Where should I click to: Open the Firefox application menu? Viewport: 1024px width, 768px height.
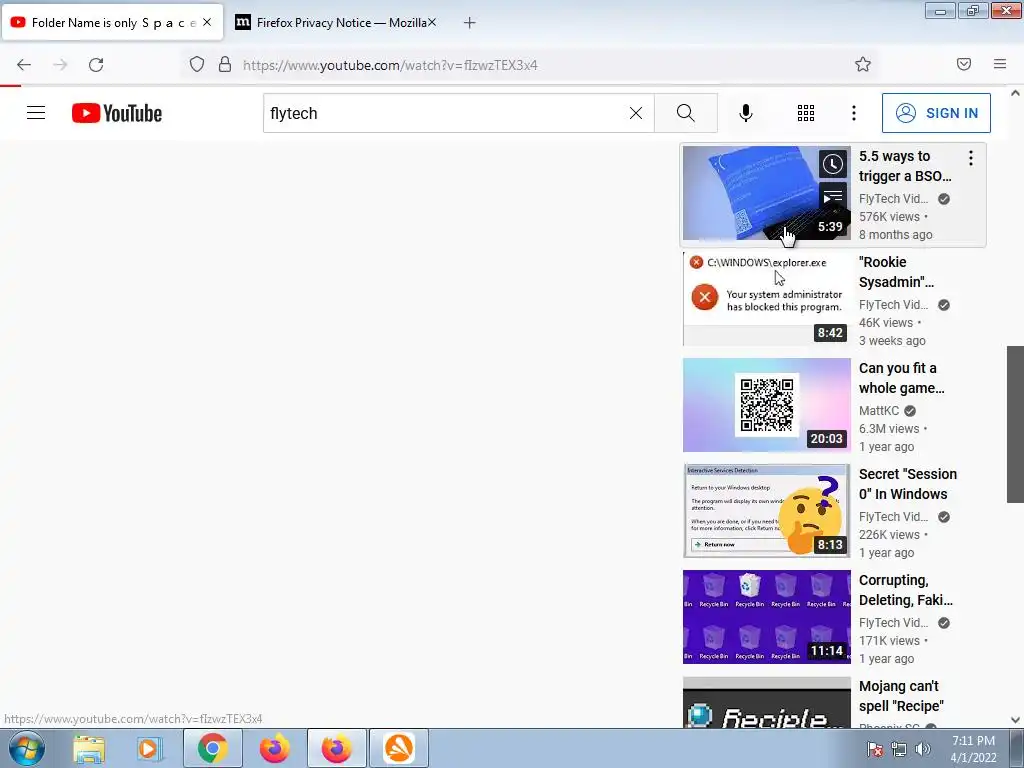[x=1000, y=64]
